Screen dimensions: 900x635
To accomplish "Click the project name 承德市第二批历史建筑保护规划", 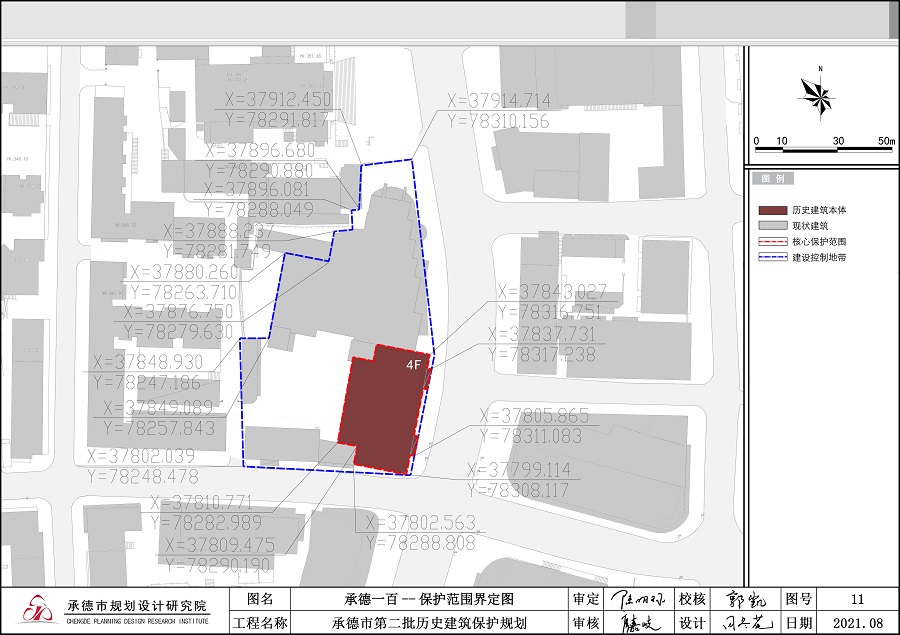I will [430, 622].
